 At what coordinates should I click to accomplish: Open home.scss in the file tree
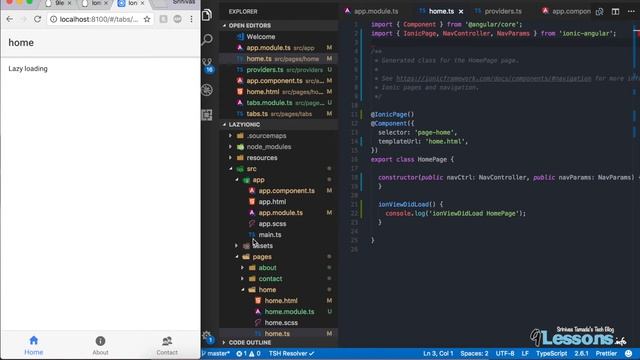(x=281, y=323)
